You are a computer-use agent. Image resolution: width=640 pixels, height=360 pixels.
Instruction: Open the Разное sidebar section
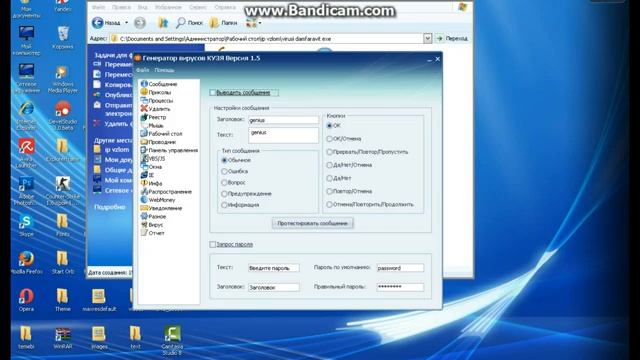click(153, 216)
